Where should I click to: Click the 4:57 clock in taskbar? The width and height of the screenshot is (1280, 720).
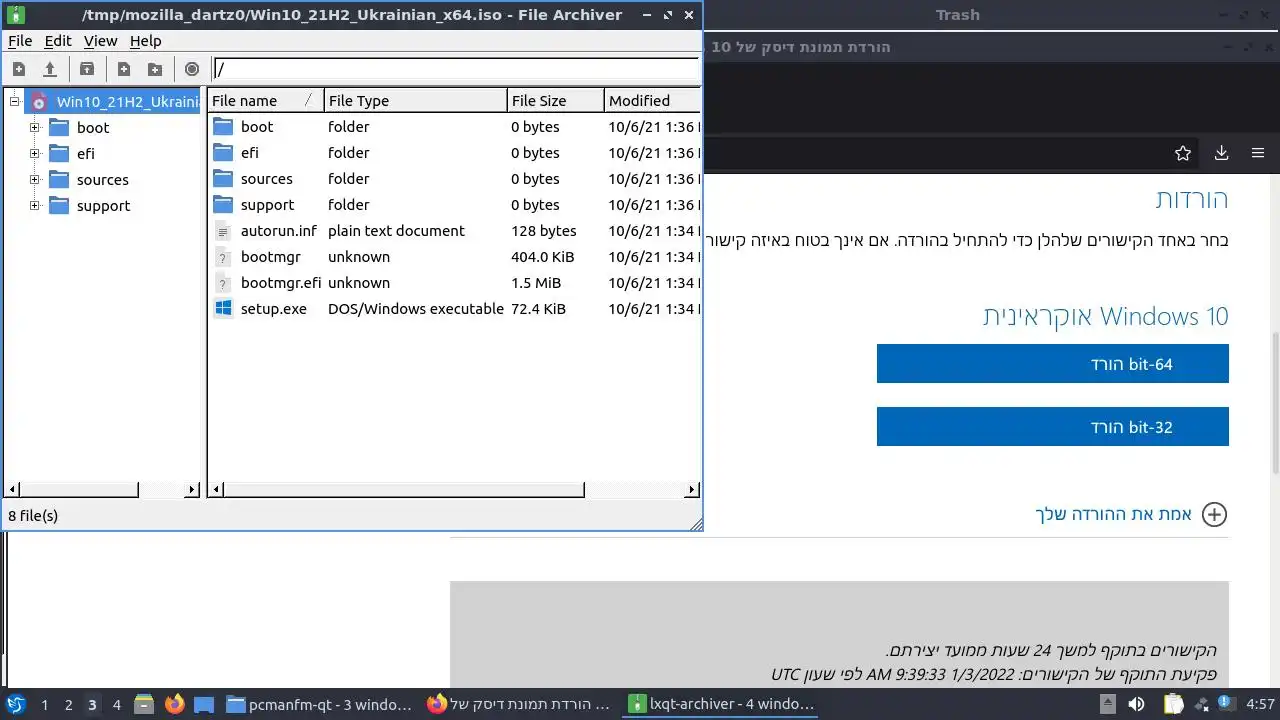1261,705
